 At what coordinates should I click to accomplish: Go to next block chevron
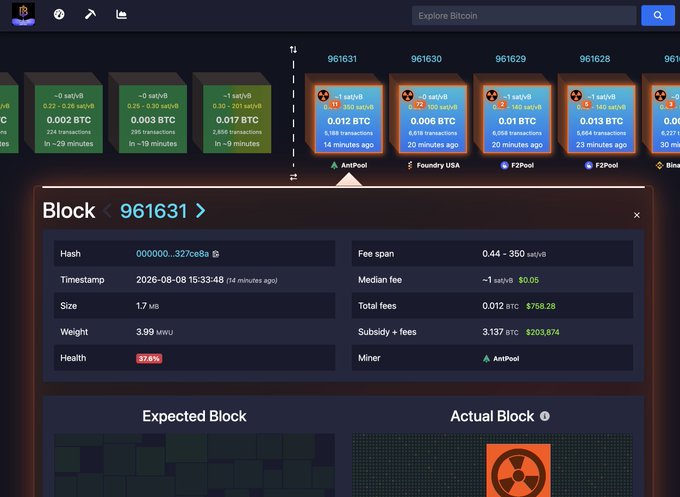pos(201,211)
